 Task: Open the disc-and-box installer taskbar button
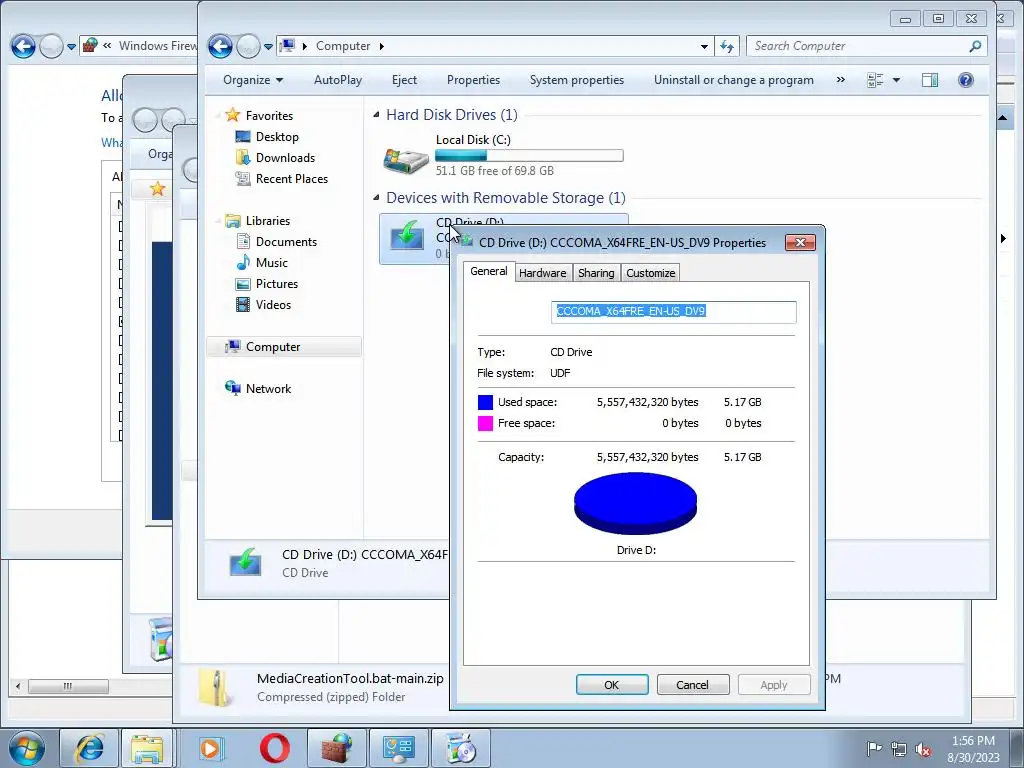[460, 748]
